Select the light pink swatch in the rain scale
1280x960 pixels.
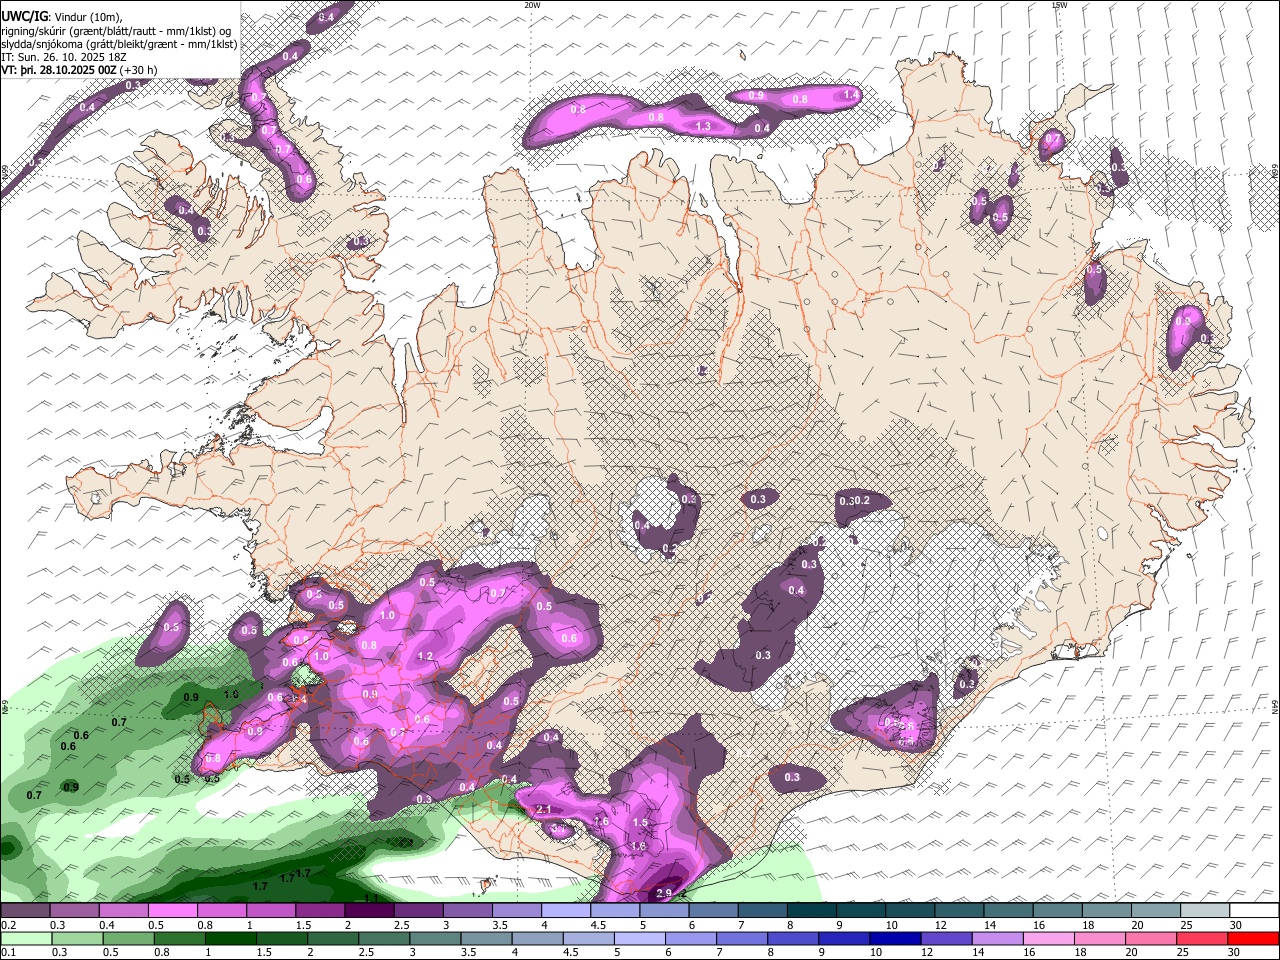pyautogui.click(x=1049, y=939)
